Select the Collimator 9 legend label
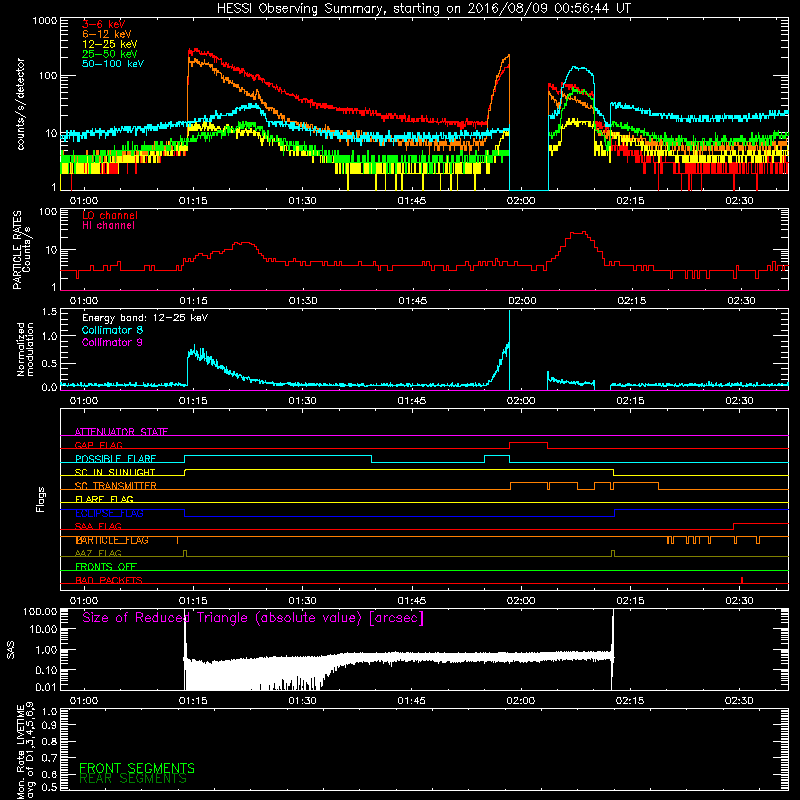 tap(112, 342)
